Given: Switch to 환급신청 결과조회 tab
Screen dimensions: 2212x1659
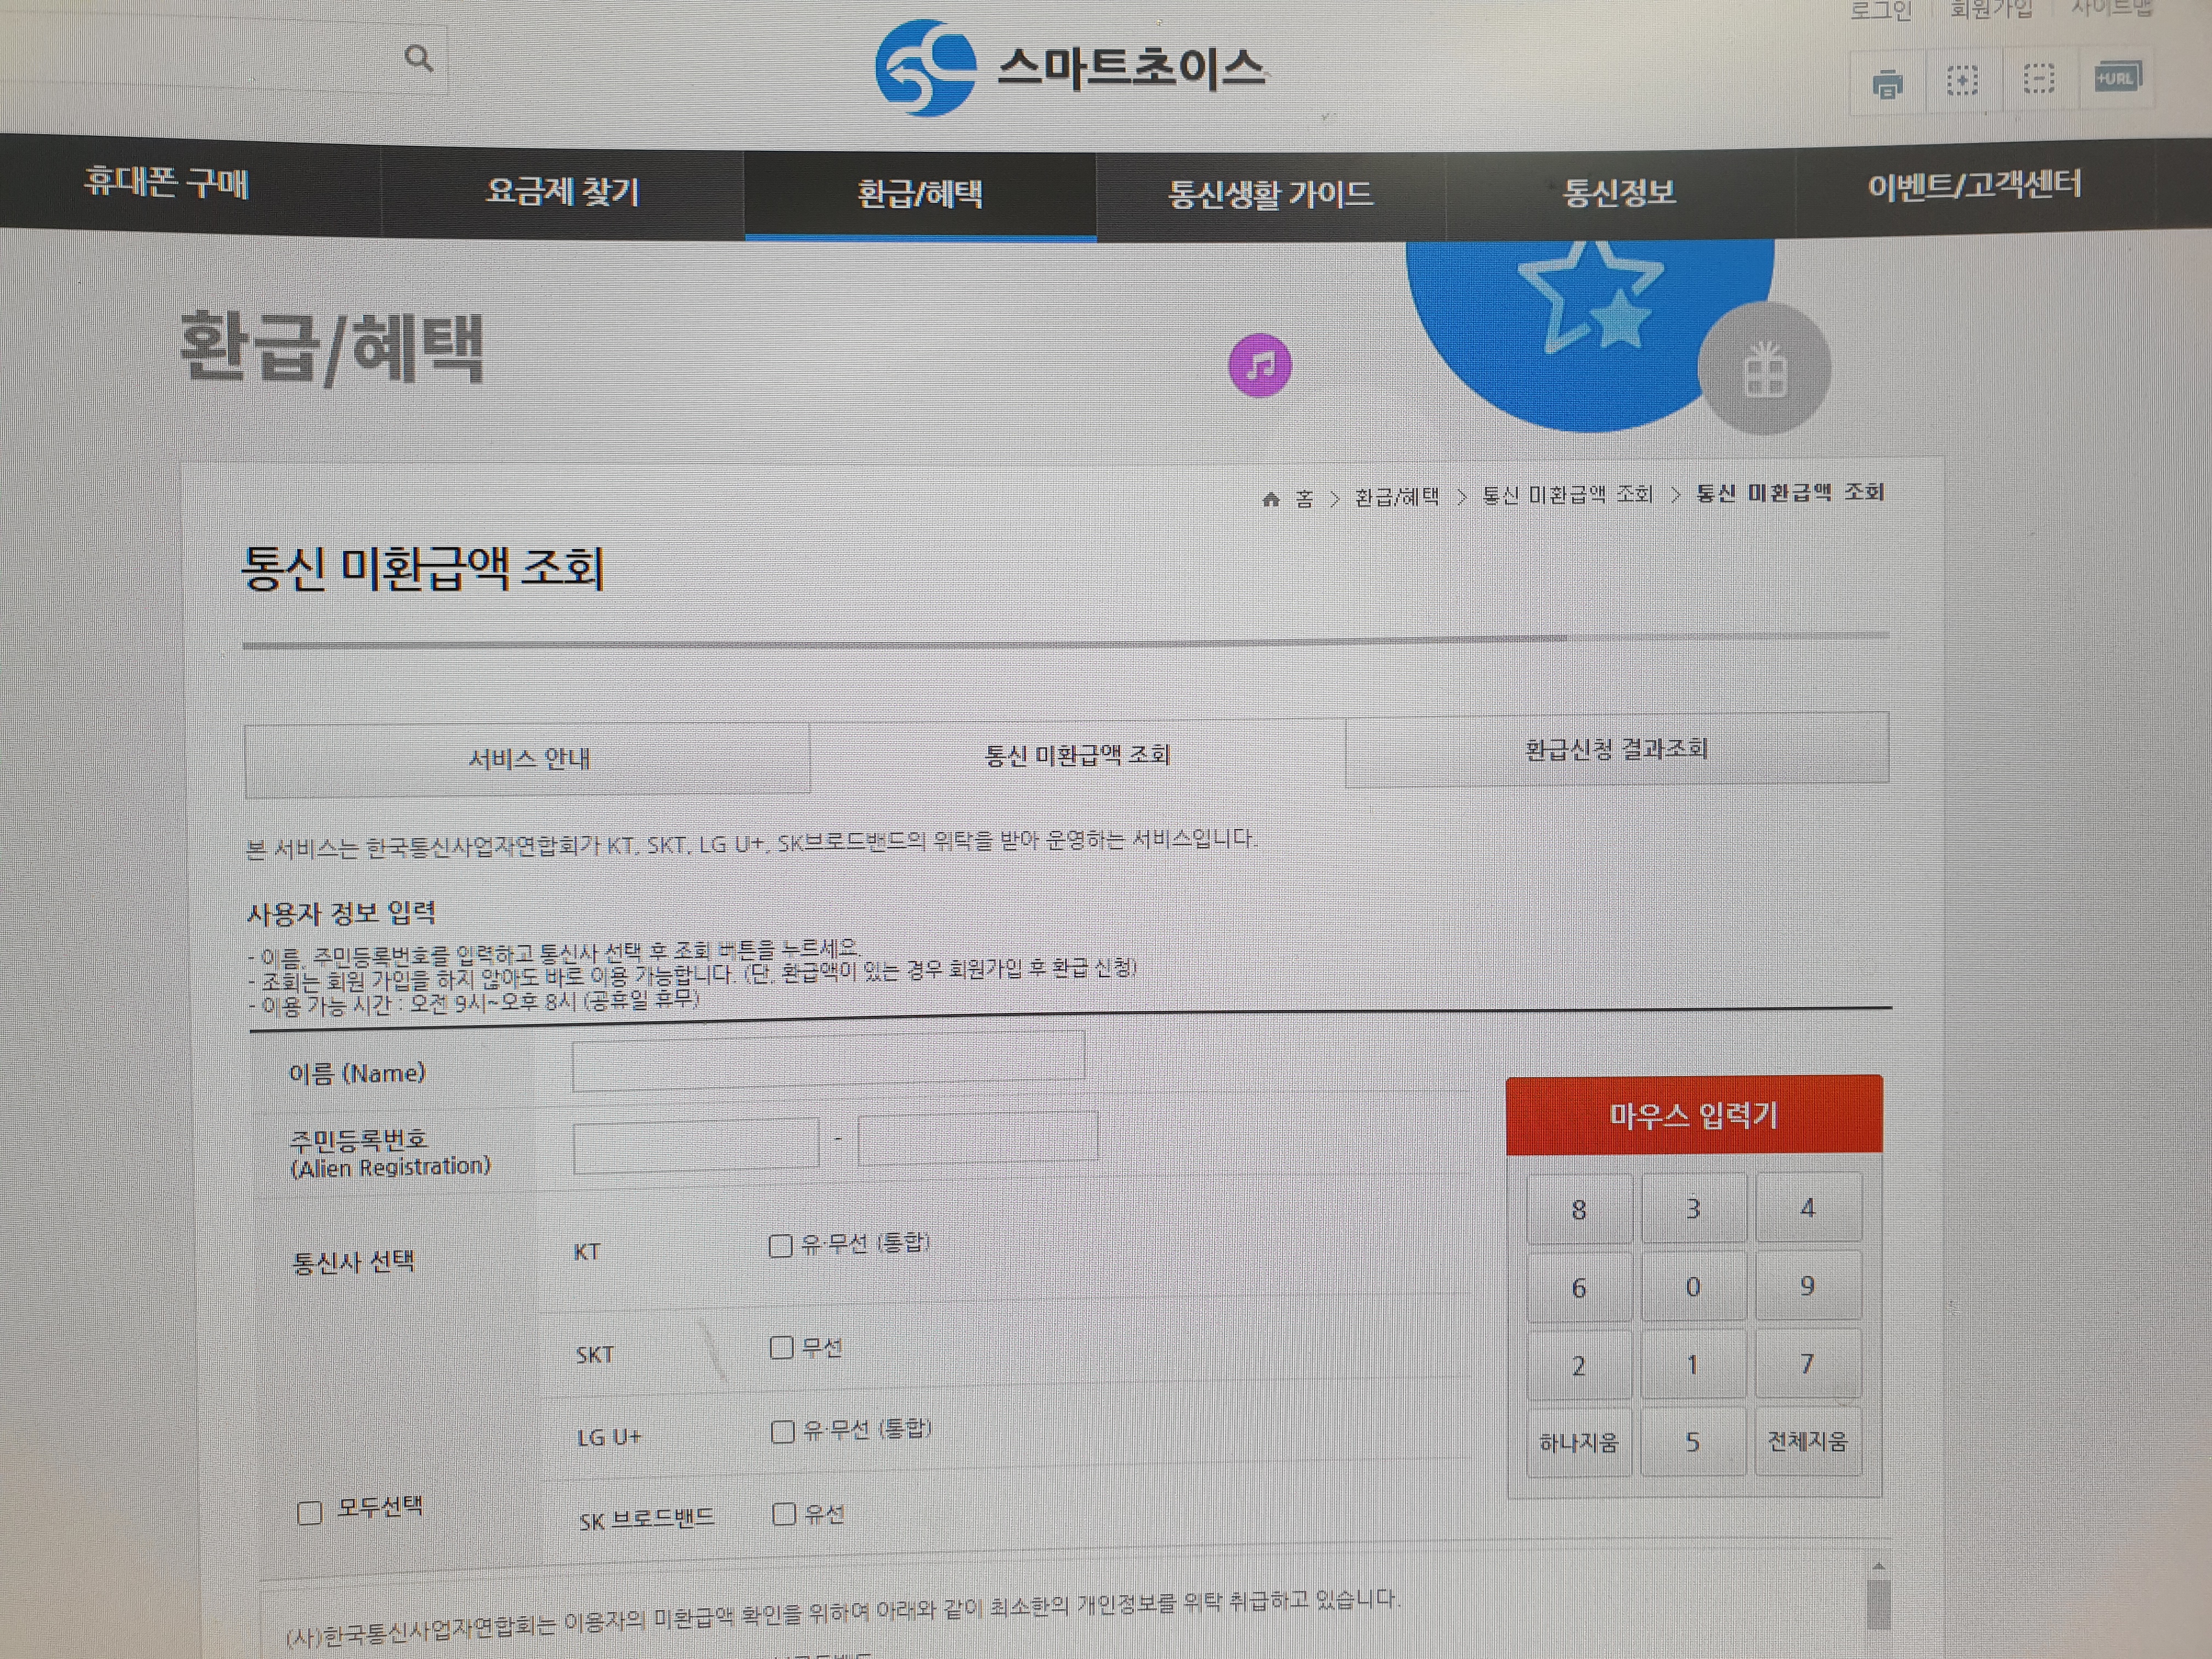Looking at the screenshot, I should [x=1616, y=749].
